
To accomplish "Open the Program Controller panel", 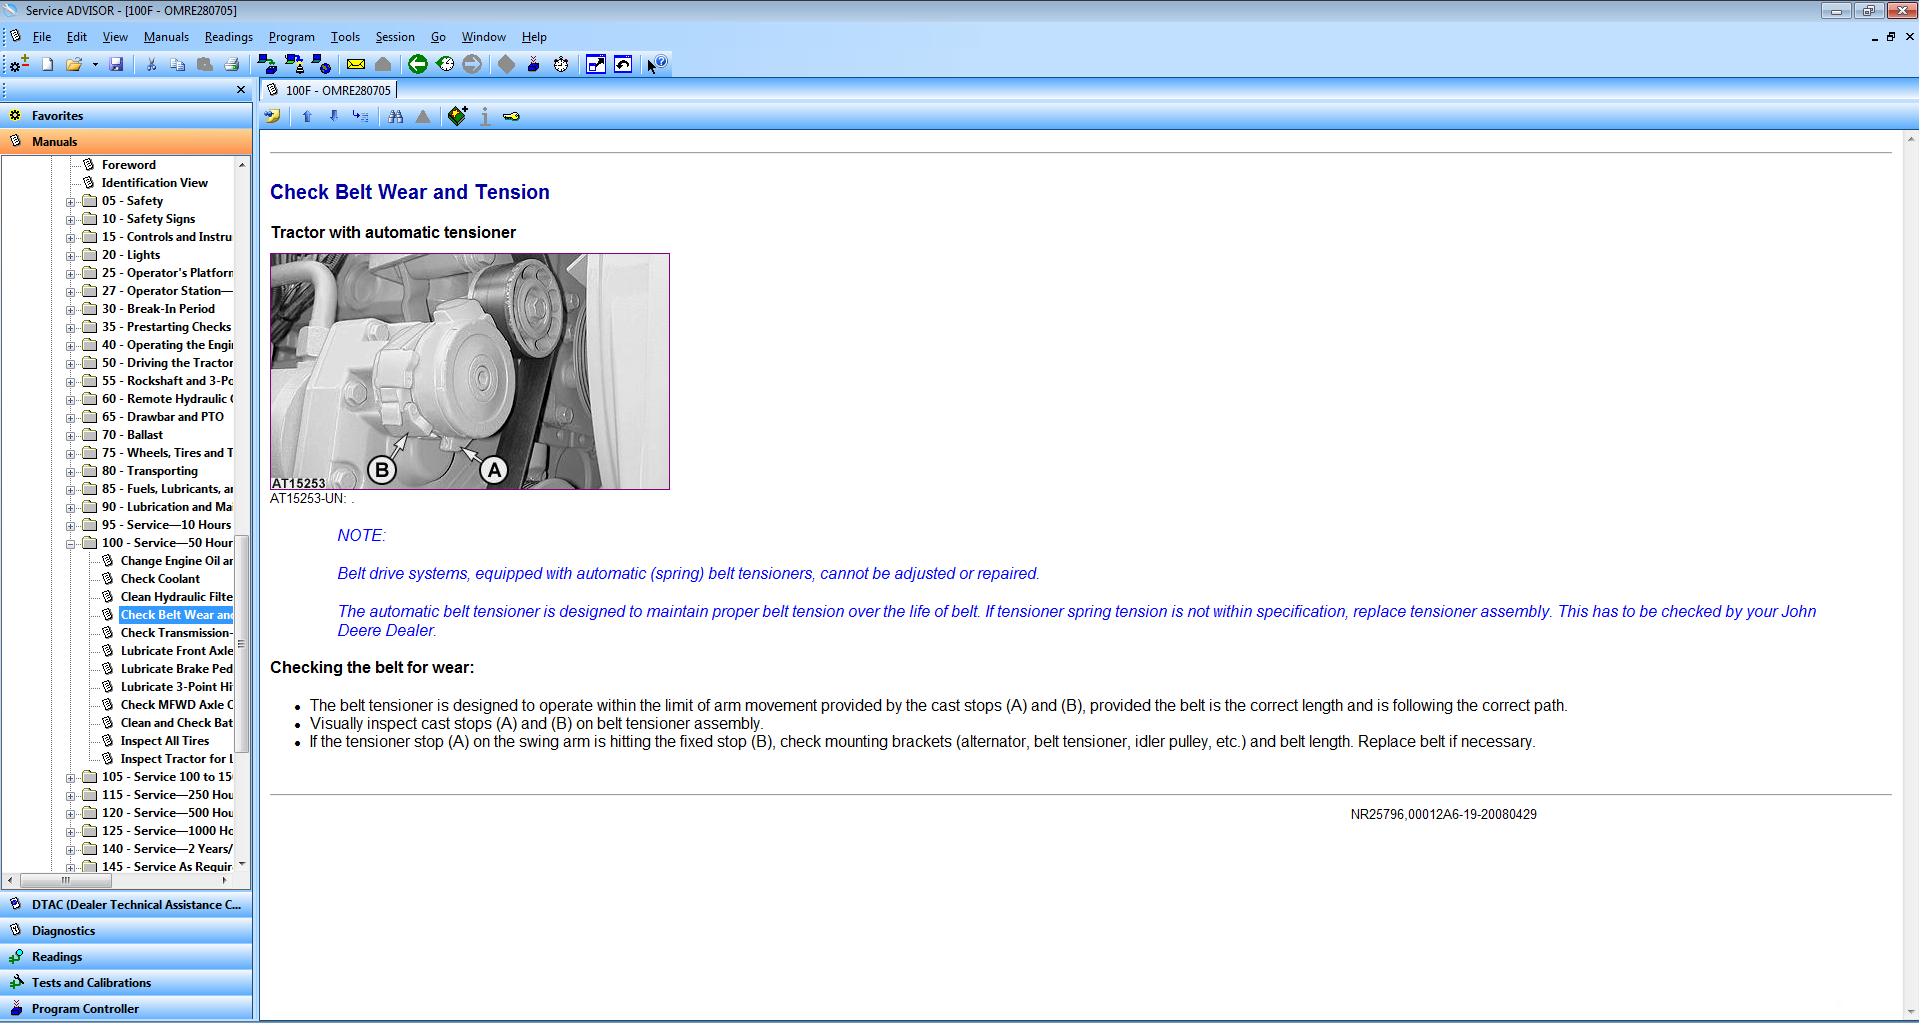I will (126, 1009).
